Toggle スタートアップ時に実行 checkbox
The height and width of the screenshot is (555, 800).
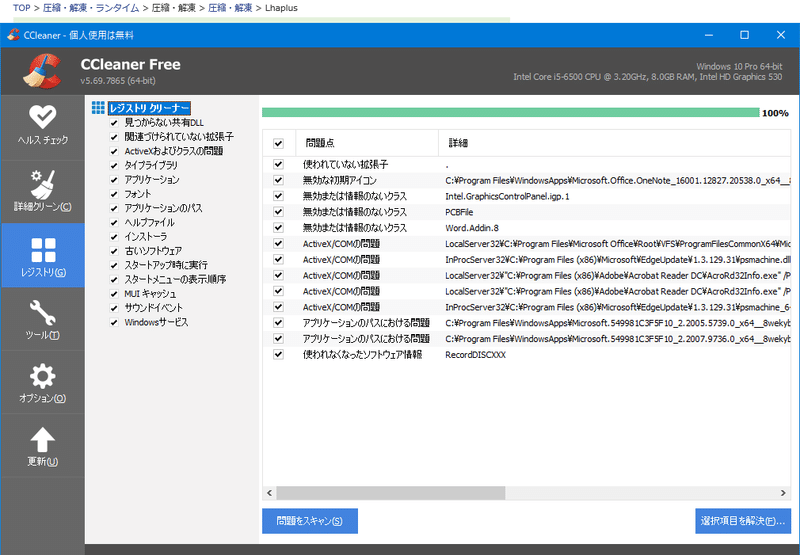[x=114, y=266]
